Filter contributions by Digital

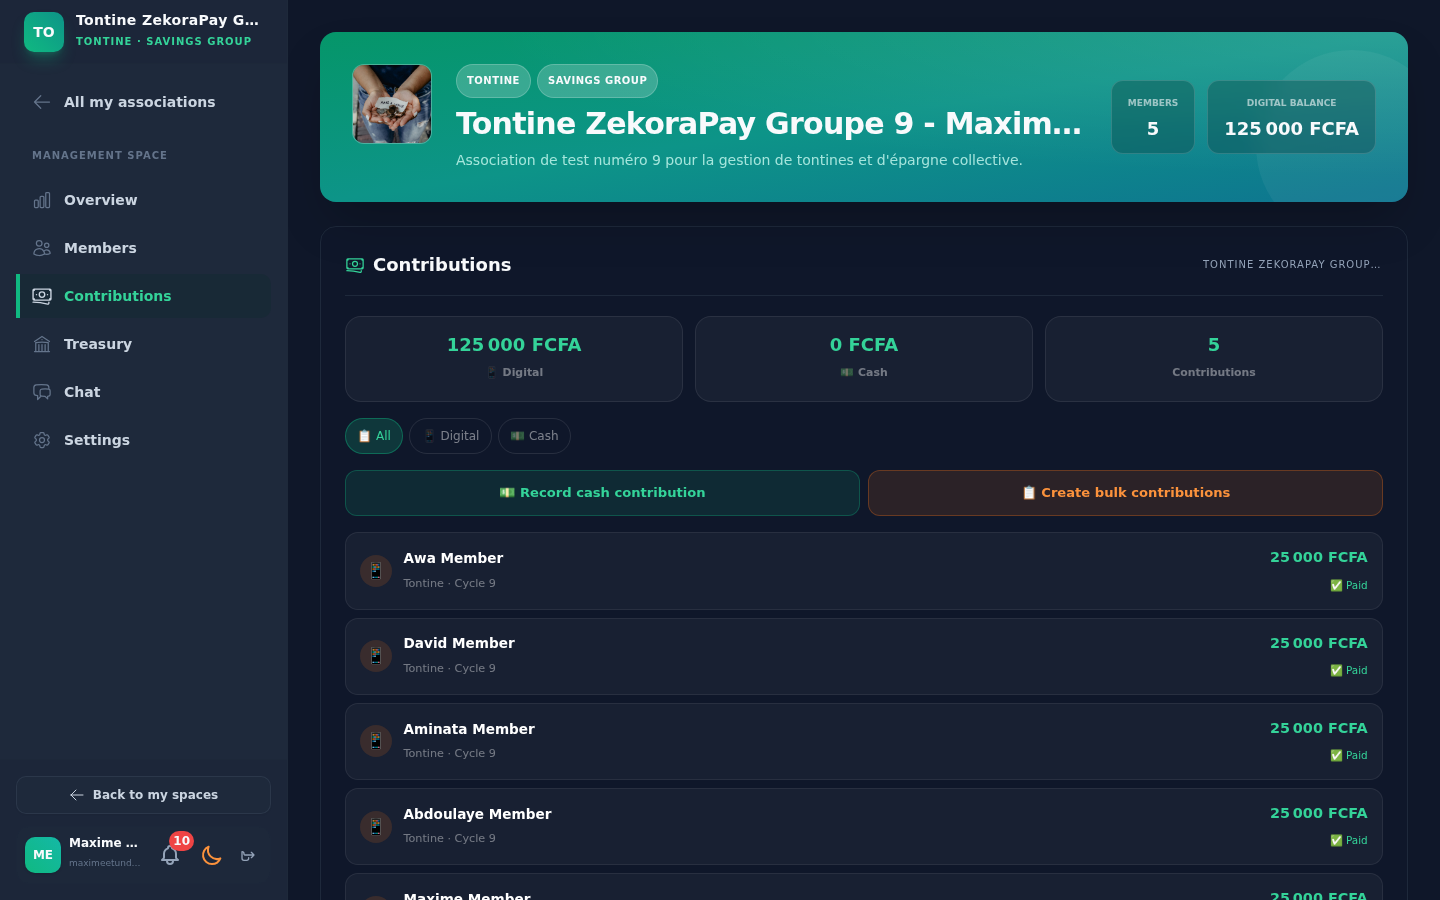450,436
